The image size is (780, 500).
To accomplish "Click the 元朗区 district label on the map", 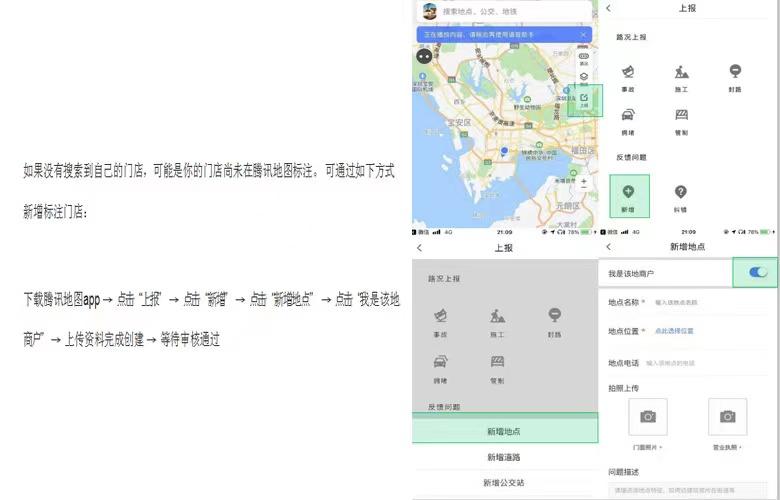I will tap(568, 205).
